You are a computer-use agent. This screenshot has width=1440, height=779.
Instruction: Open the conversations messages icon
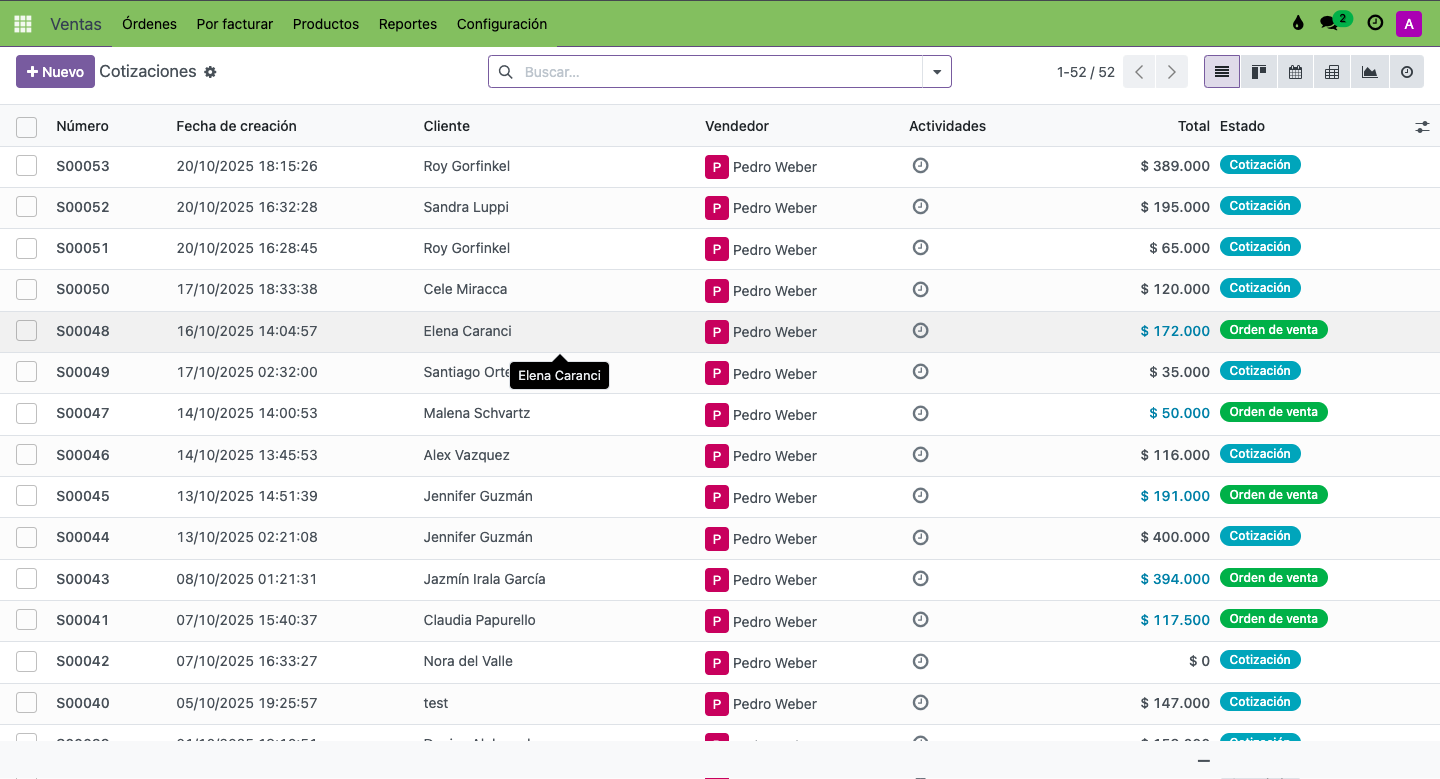coord(1329,24)
